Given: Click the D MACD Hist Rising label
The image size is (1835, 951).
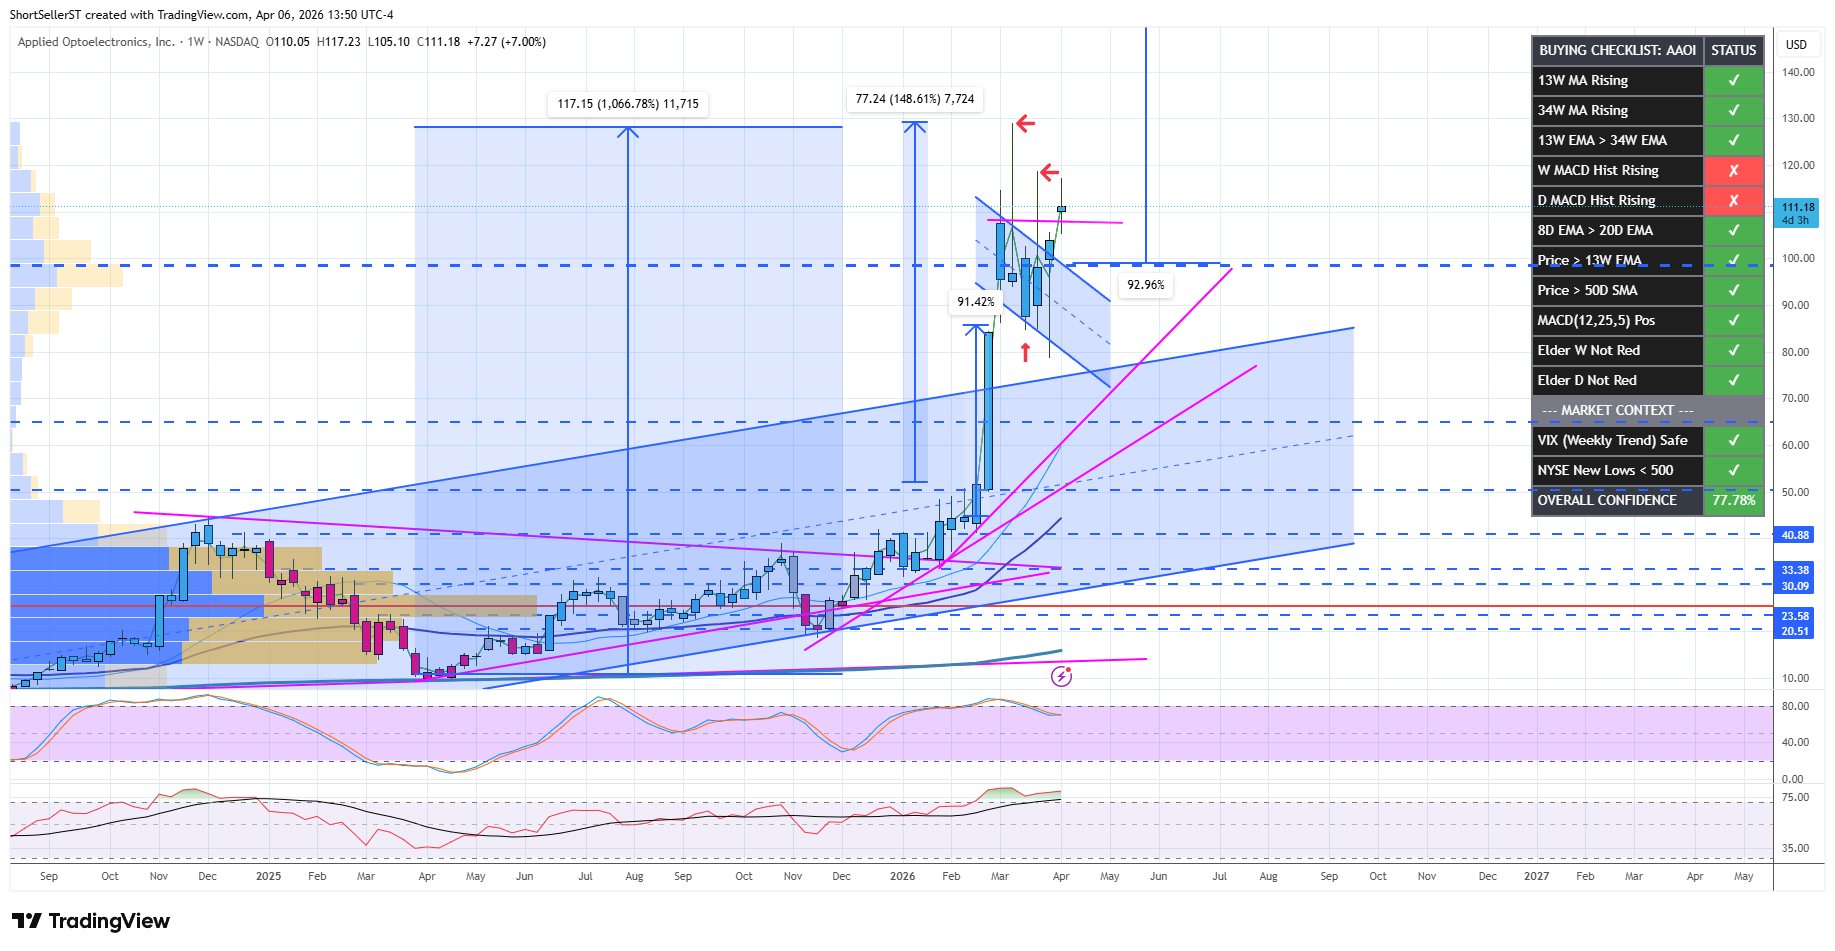Looking at the screenshot, I should point(1596,200).
